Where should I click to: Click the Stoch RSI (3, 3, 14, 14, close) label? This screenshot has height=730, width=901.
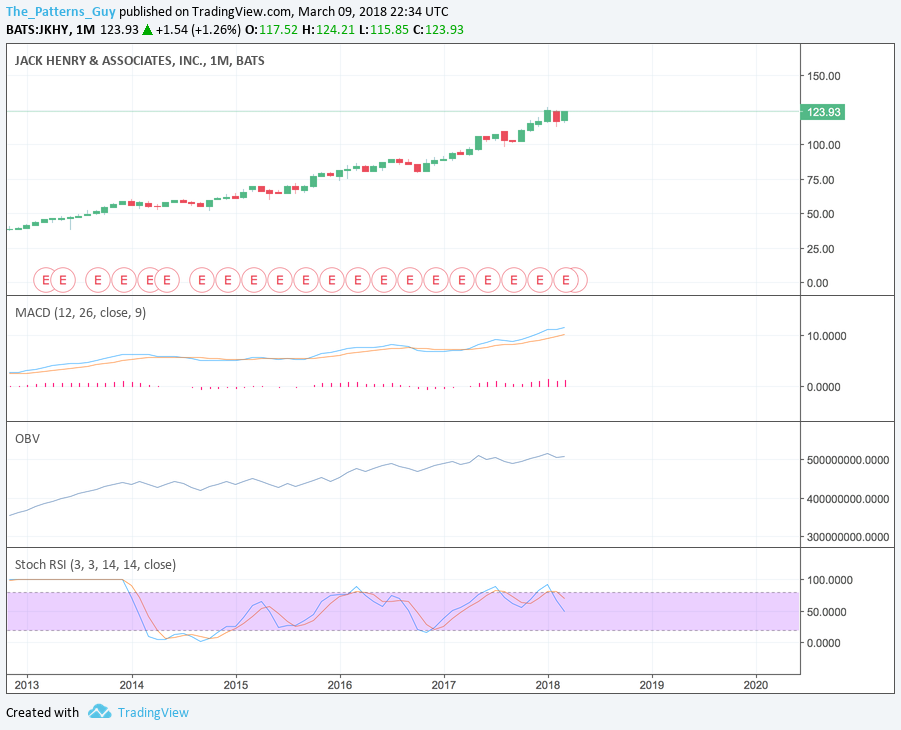pos(95,564)
